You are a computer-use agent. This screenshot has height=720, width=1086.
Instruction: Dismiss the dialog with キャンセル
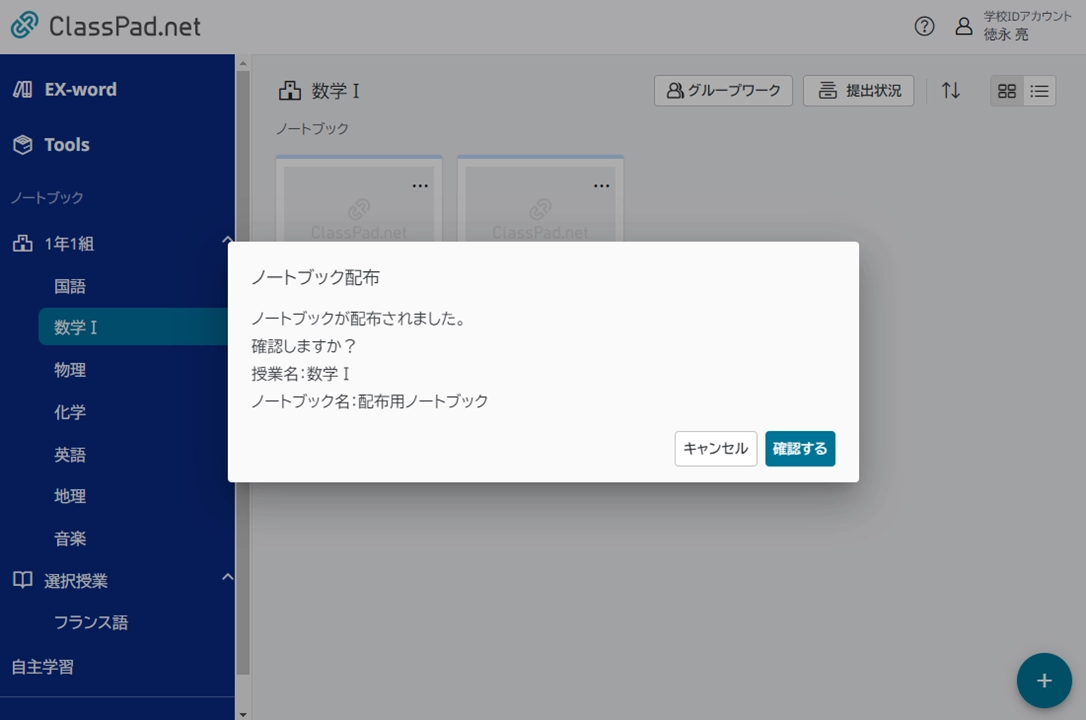[716, 449]
